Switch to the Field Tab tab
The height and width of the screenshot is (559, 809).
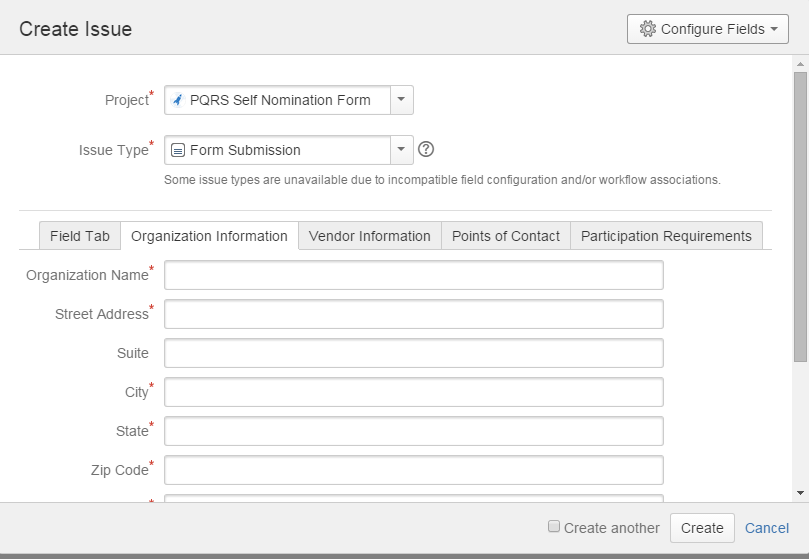tap(80, 236)
